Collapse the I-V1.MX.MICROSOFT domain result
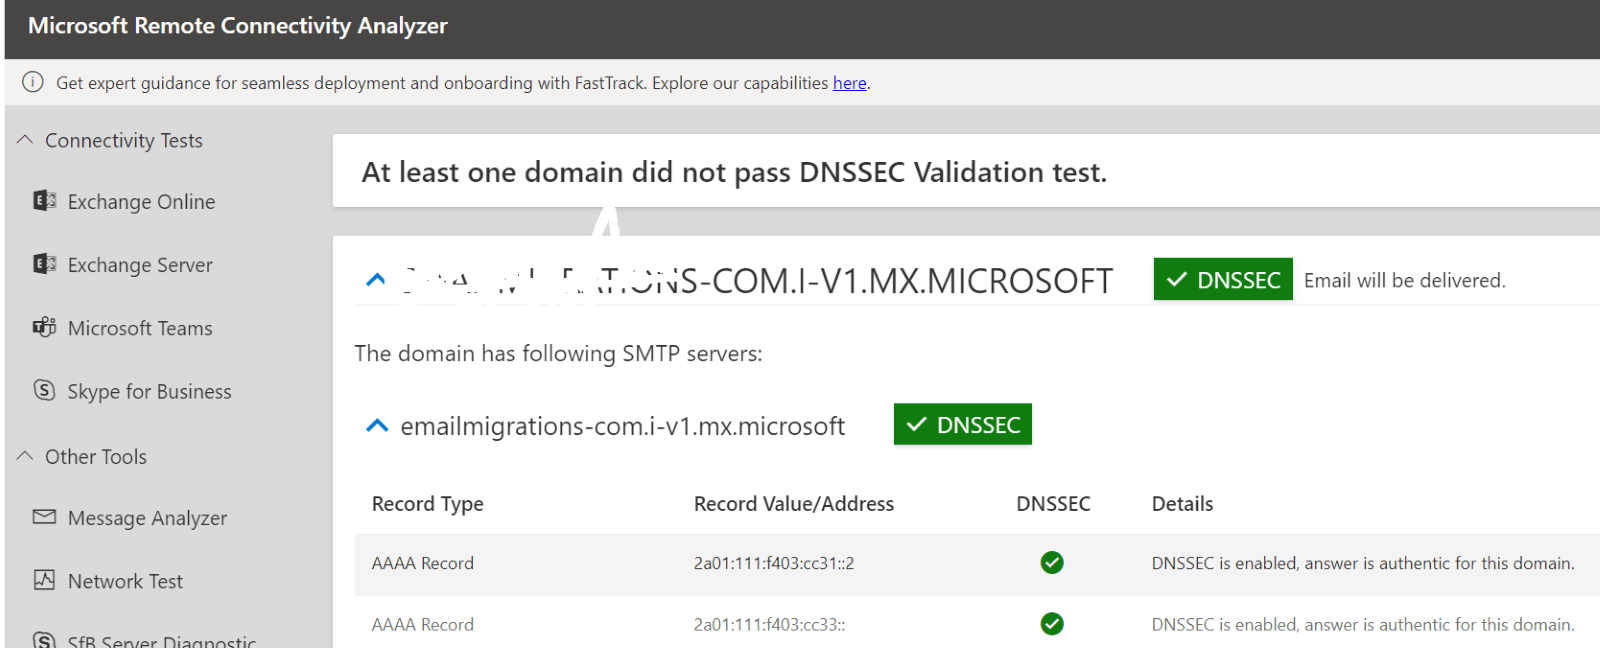Viewport: 1600px width, 648px height. click(376, 280)
